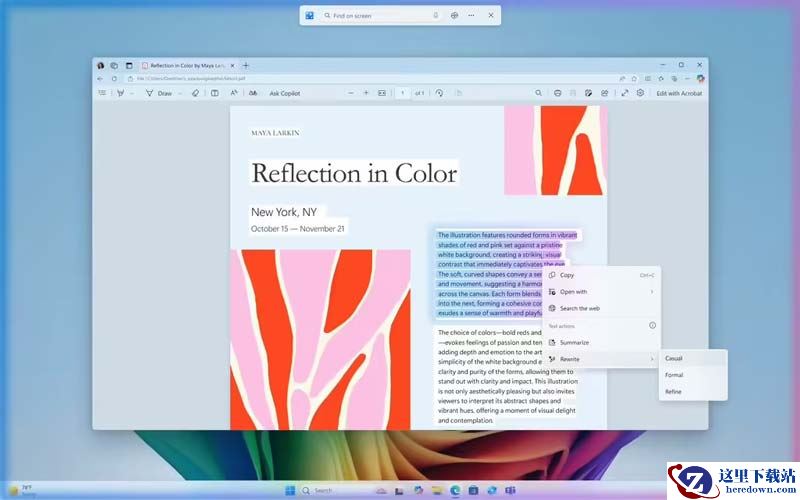This screenshot has width=800, height=500.
Task: Click Read aloud icon in address bar
Action: coord(622,79)
